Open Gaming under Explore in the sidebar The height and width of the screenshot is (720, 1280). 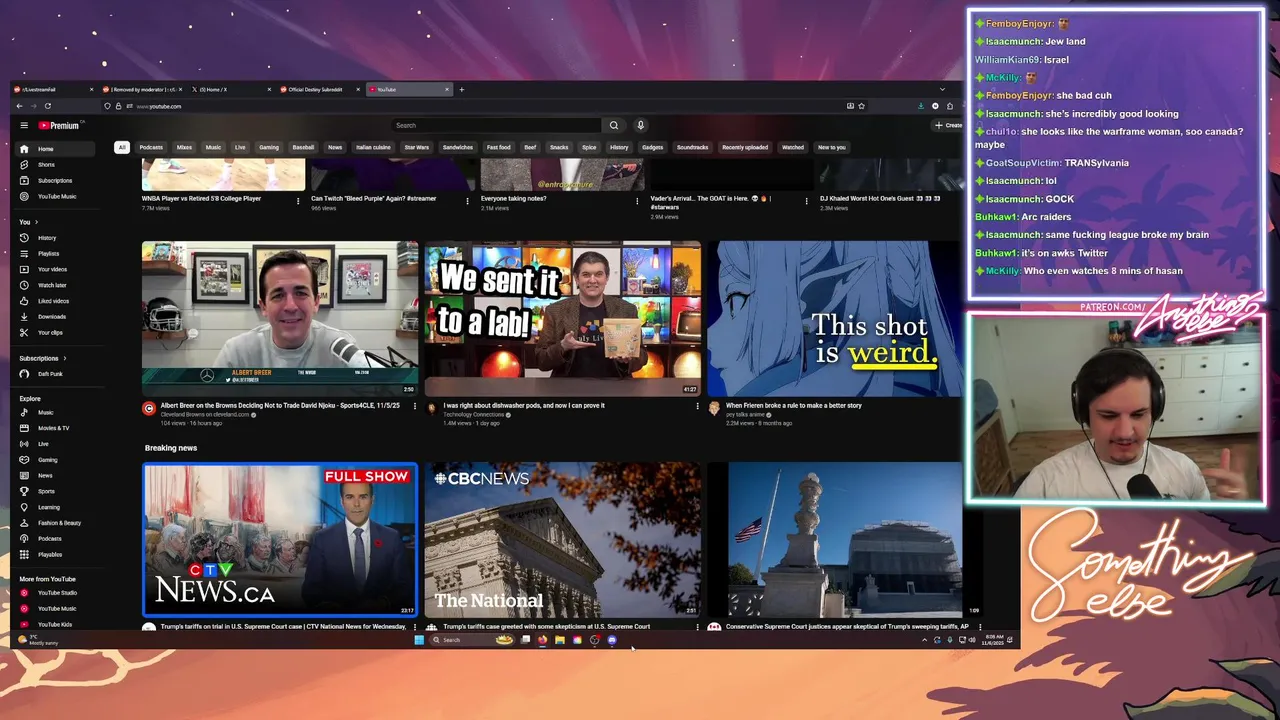[x=47, y=460]
